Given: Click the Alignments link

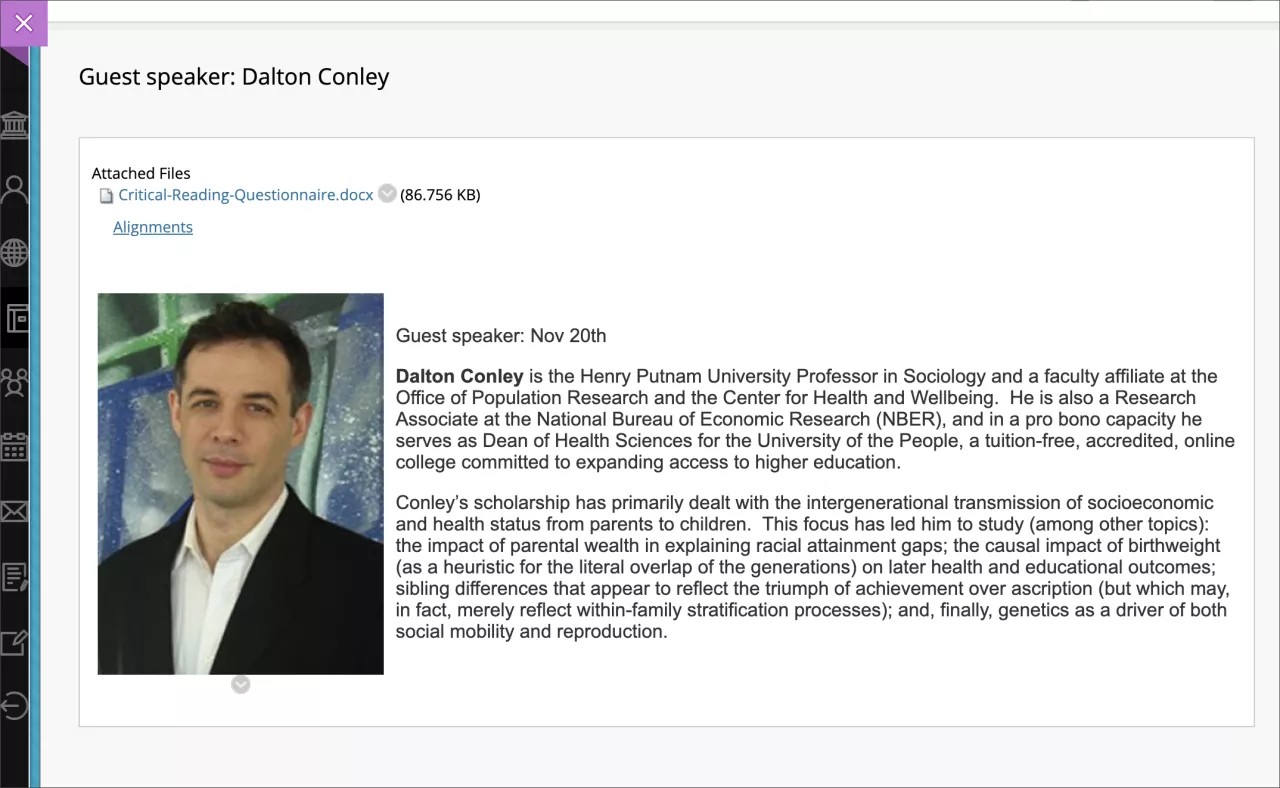Looking at the screenshot, I should [153, 227].
